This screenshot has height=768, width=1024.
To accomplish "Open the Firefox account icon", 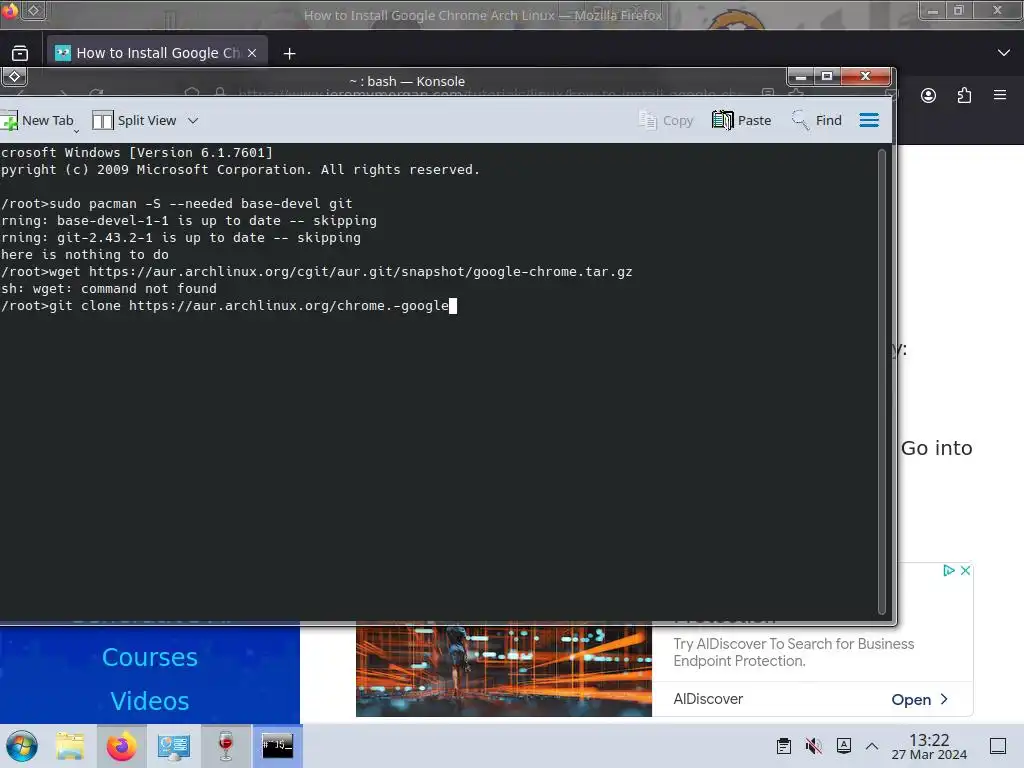I will coord(928,96).
